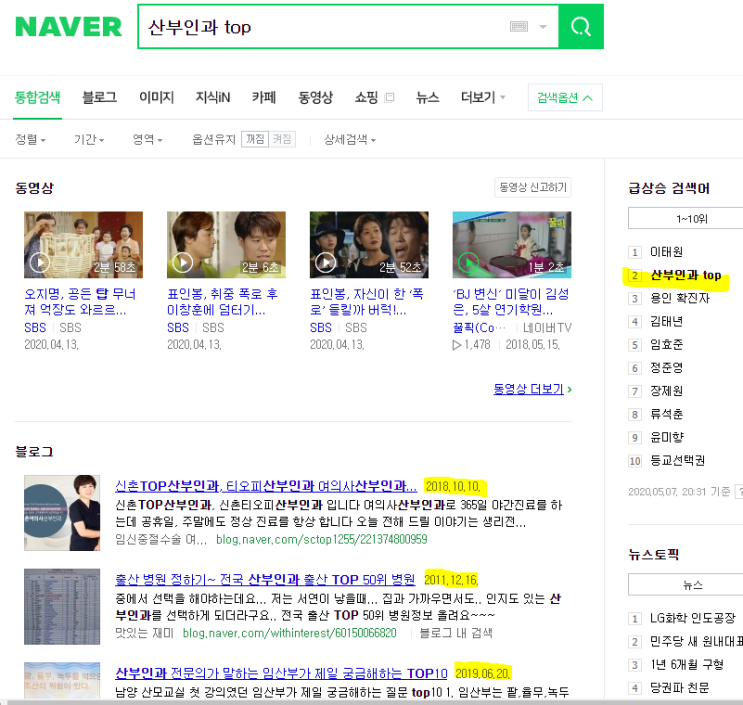Click the 1~10위 ranking tab
Viewport: 743px width, 705px height.
pos(691,219)
